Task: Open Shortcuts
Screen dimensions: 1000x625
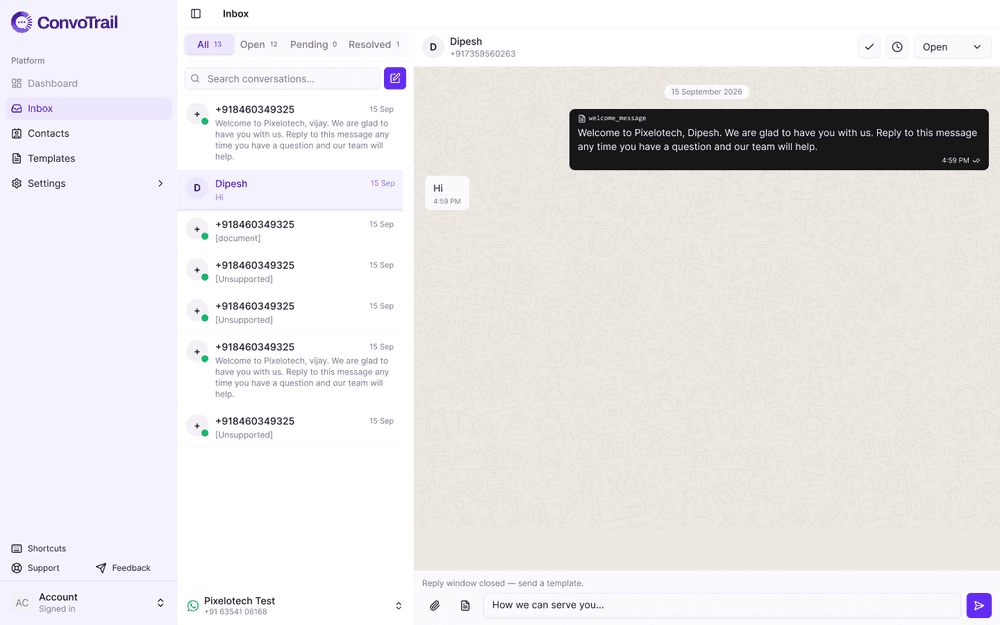Action: tap(39, 548)
